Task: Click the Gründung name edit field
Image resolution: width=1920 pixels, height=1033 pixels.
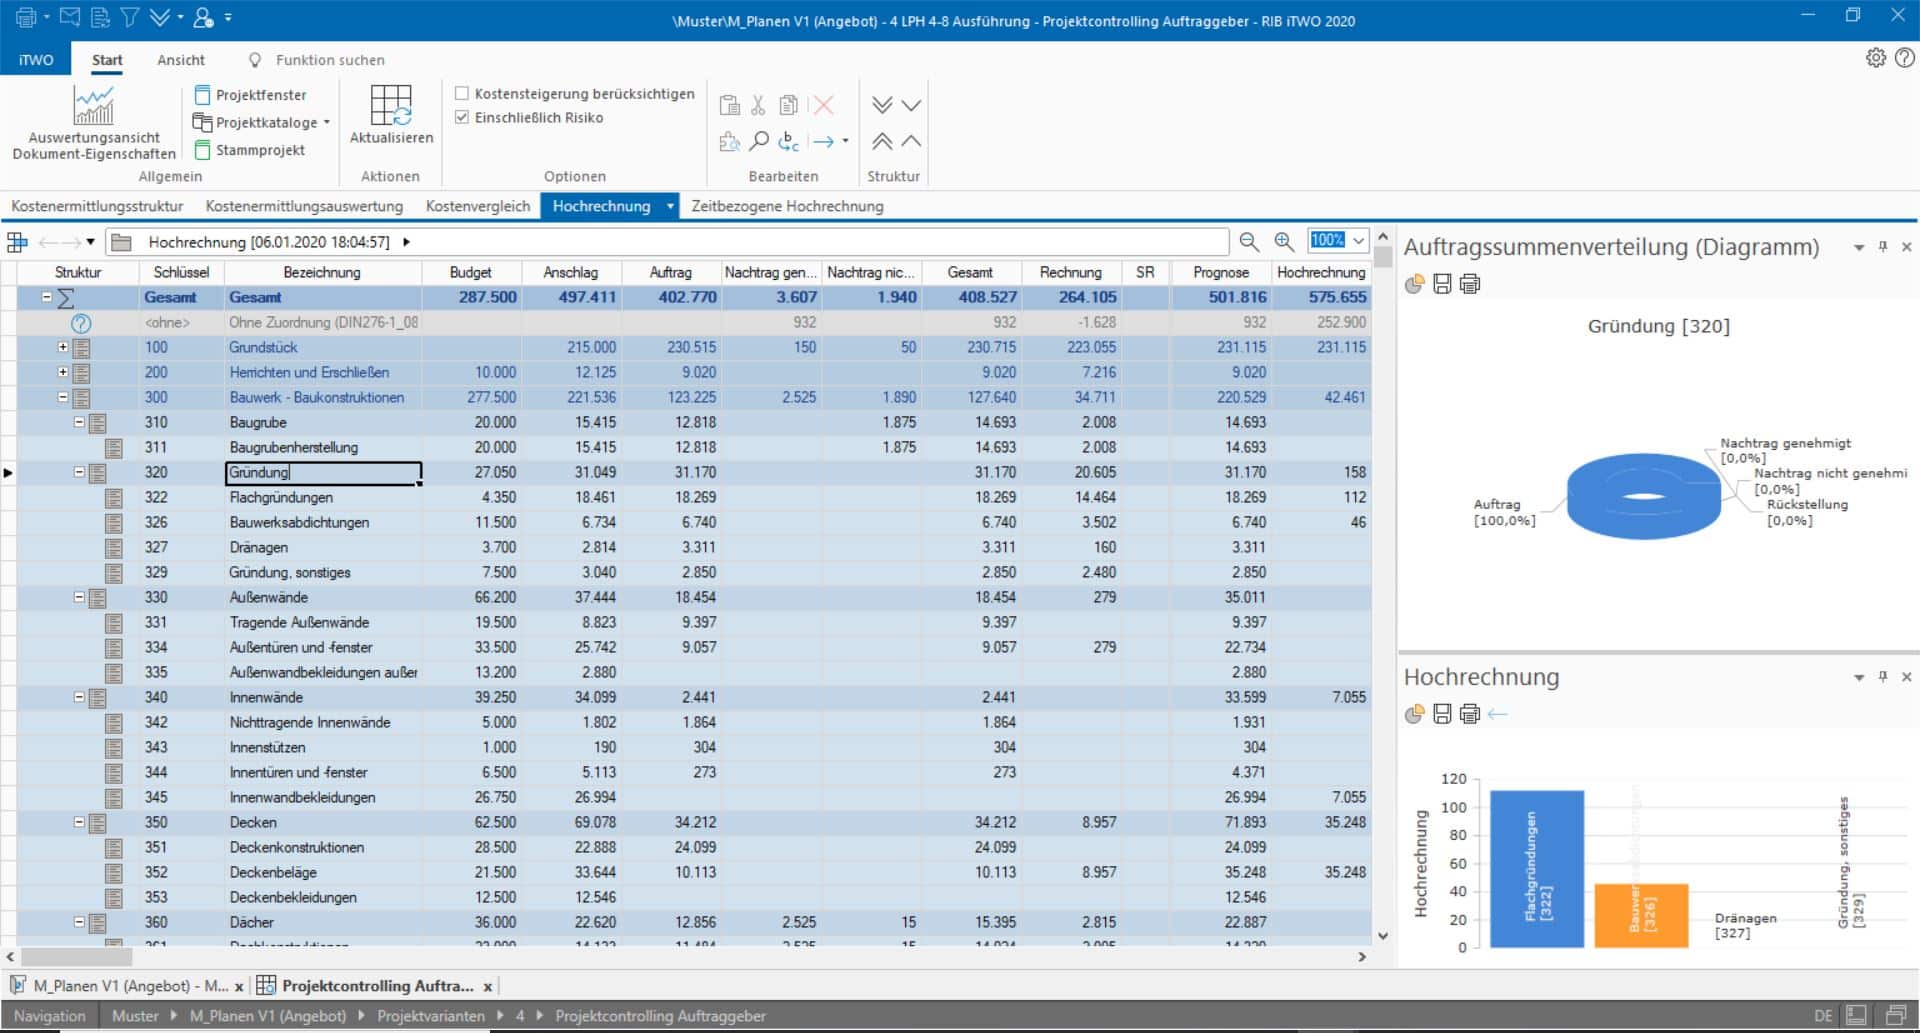Action: point(323,472)
